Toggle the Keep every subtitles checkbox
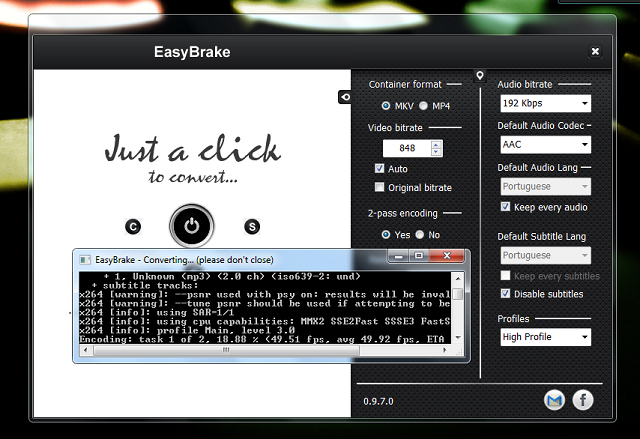This screenshot has height=439, width=640. click(x=505, y=275)
